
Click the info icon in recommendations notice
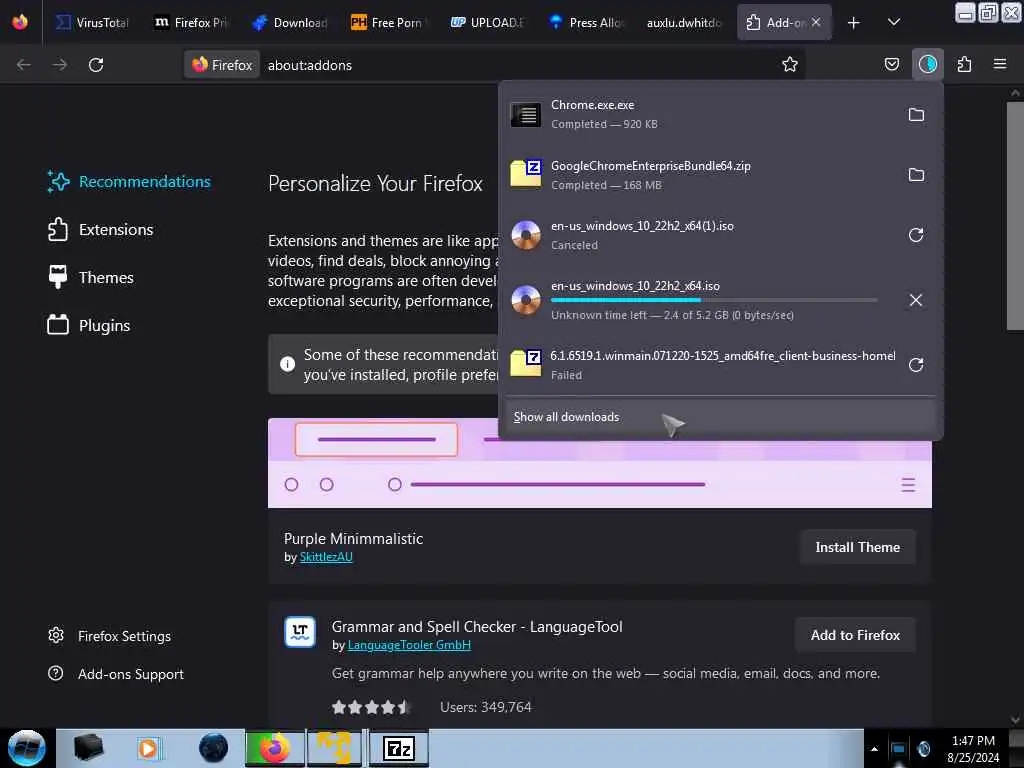point(287,364)
